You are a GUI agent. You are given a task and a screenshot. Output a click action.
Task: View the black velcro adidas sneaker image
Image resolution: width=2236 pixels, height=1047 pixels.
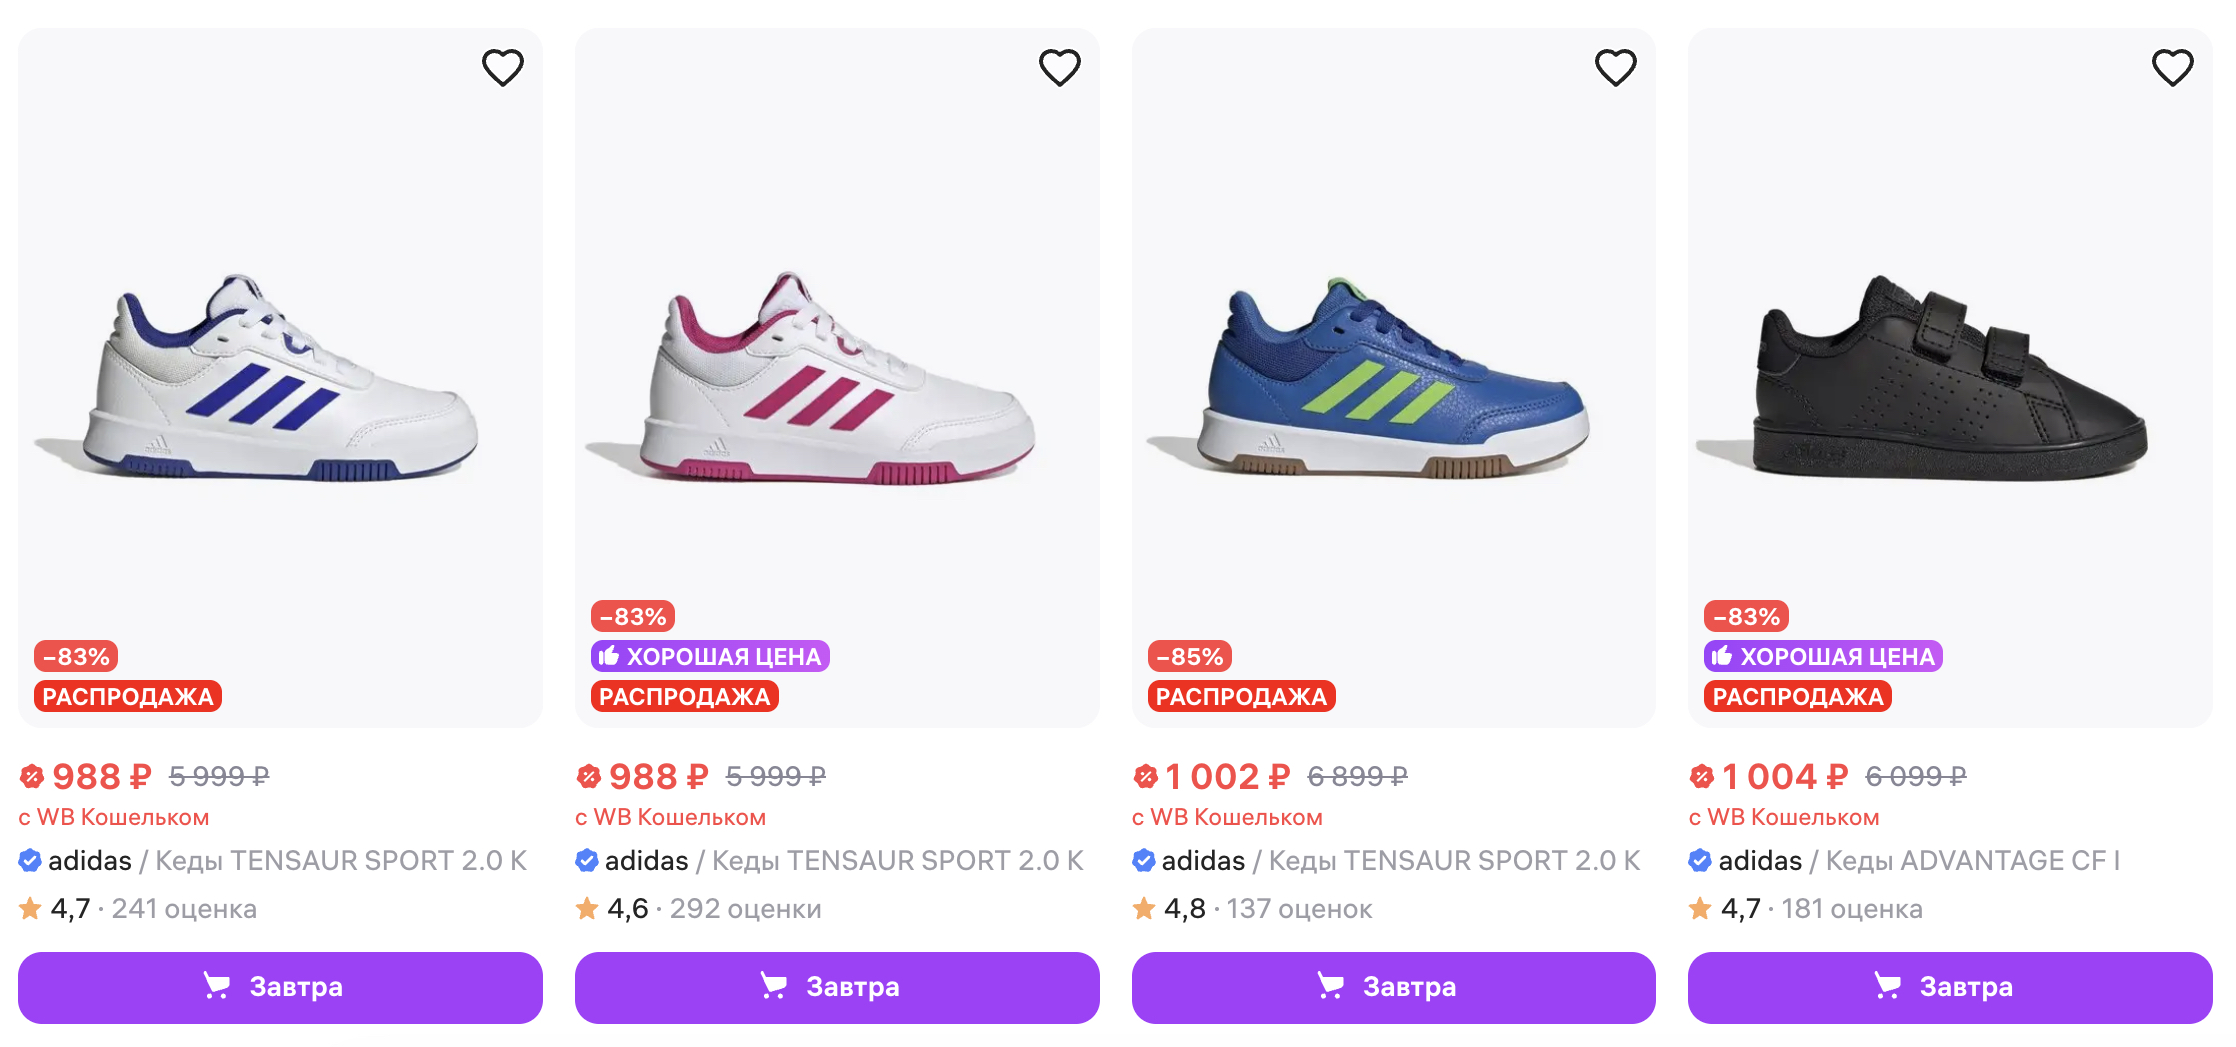point(1950,380)
